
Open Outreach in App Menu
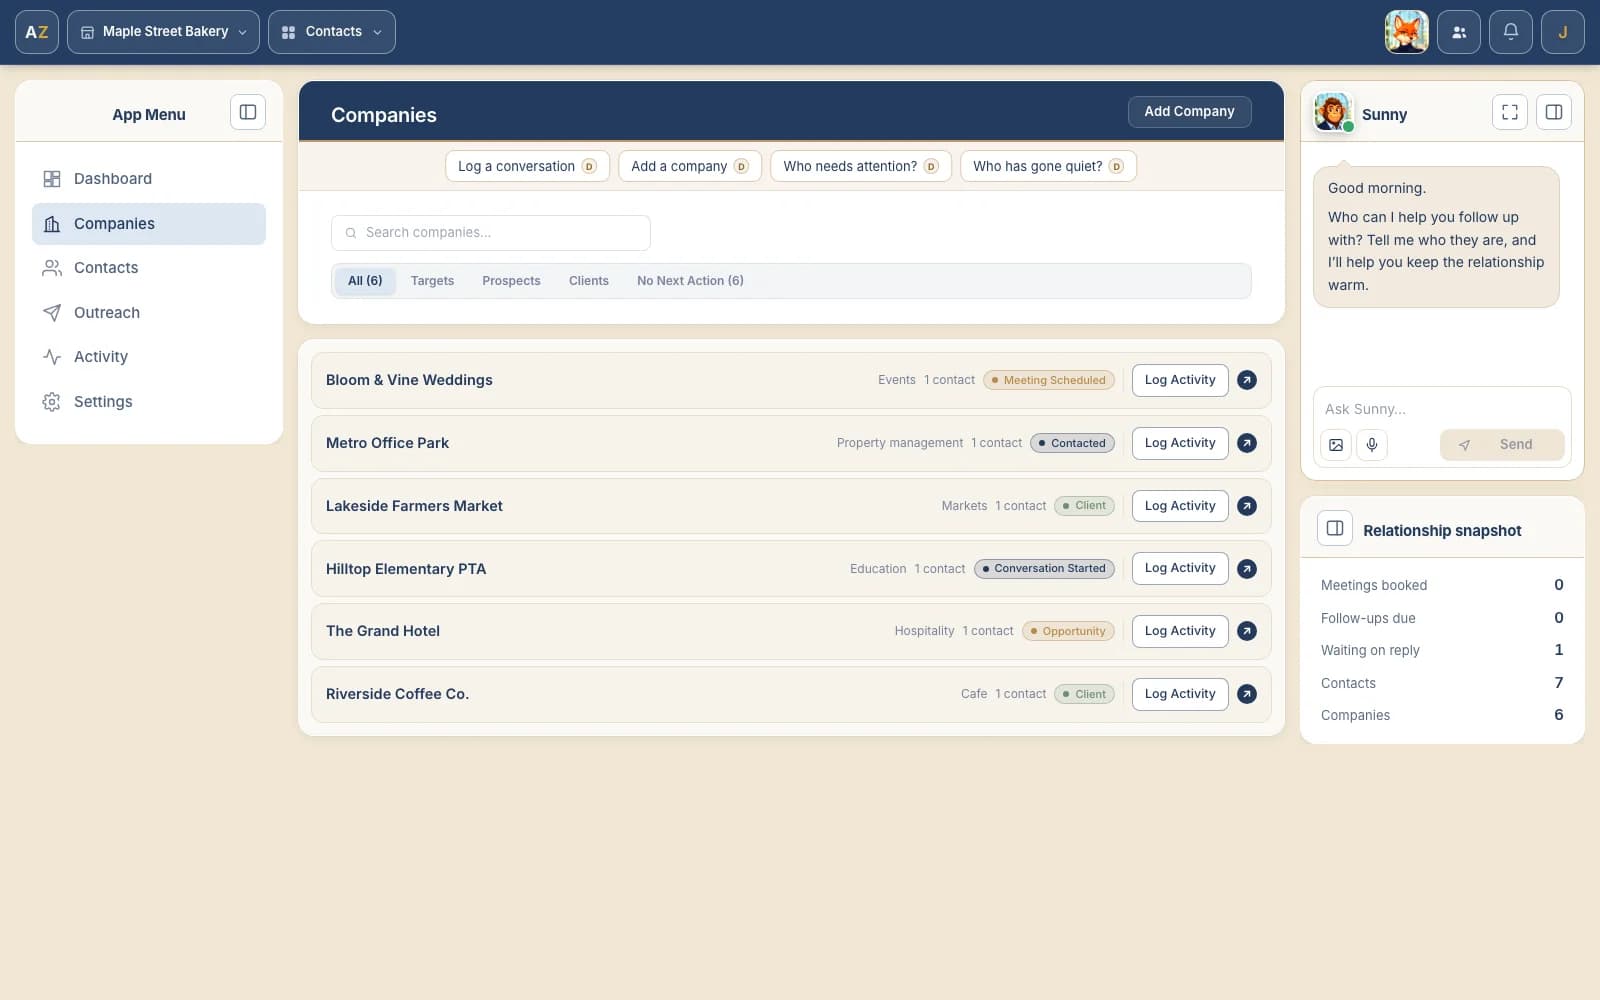(149, 313)
